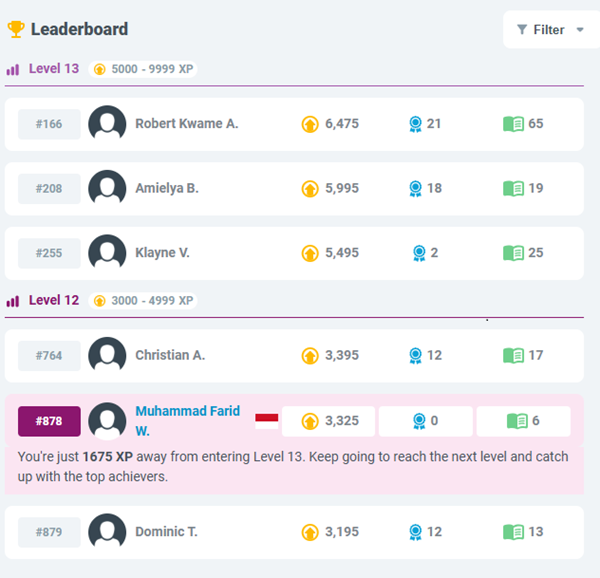Click Klayne V.'s badge ribbon icon
Screen dimensions: 600x578
coord(419,253)
